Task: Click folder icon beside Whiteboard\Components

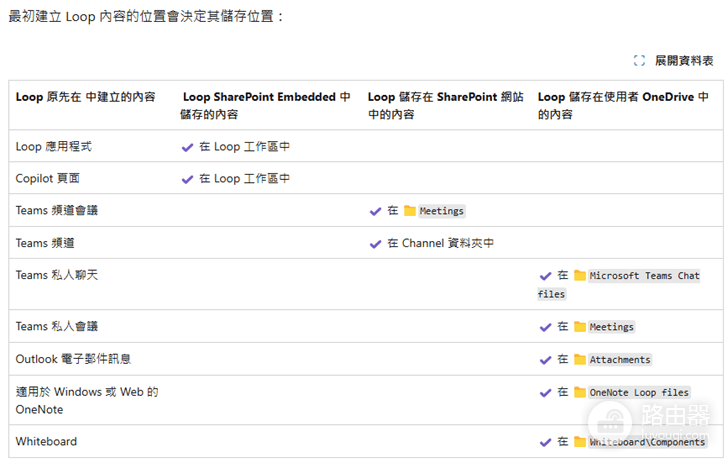Action: [579, 442]
